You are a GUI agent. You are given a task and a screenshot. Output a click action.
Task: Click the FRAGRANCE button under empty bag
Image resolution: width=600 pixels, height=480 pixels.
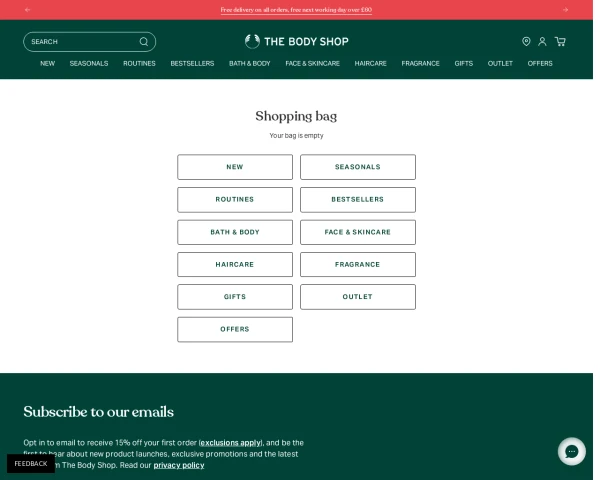(358, 264)
